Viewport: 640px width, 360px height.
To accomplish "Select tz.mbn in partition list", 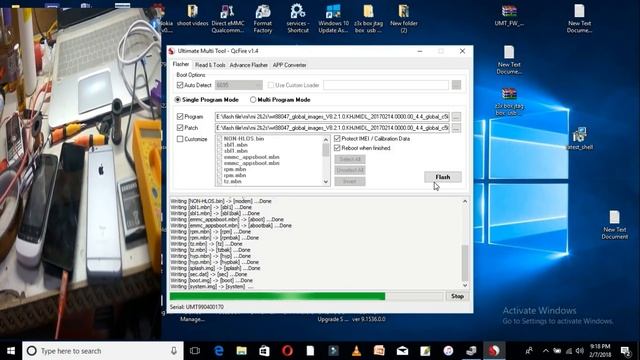I will coord(232,181).
